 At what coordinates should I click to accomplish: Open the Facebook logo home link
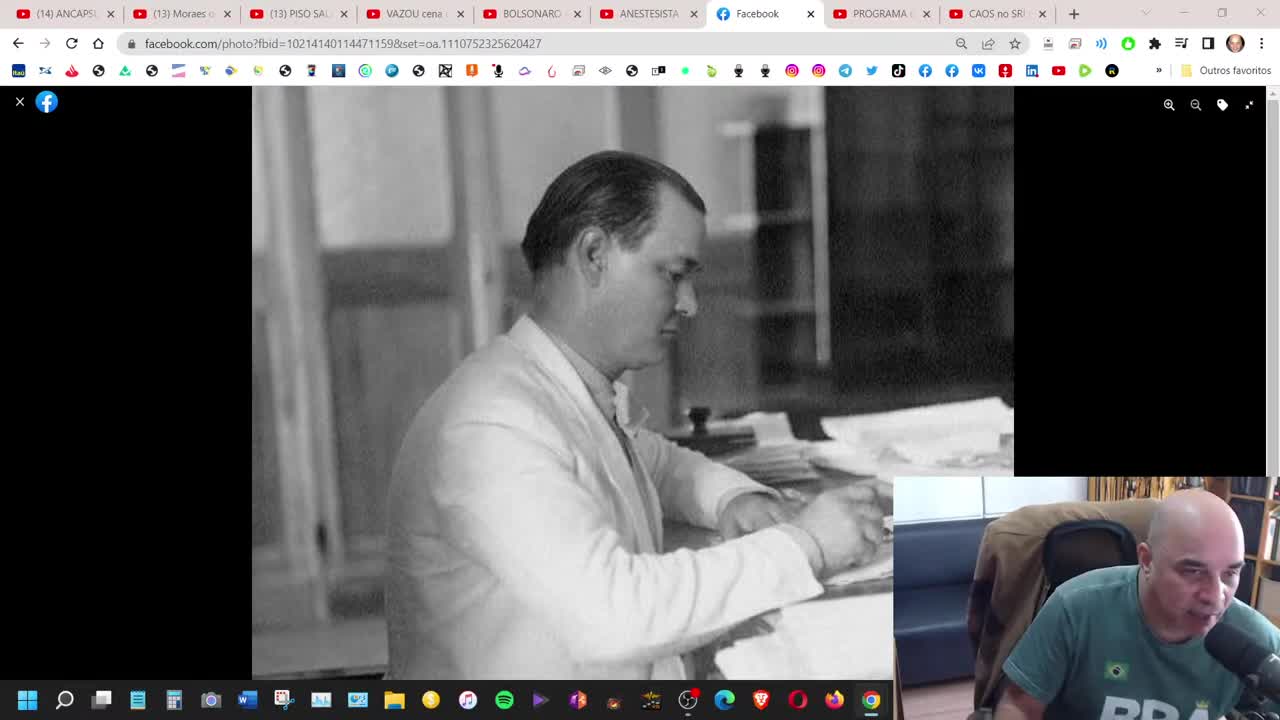tap(47, 102)
